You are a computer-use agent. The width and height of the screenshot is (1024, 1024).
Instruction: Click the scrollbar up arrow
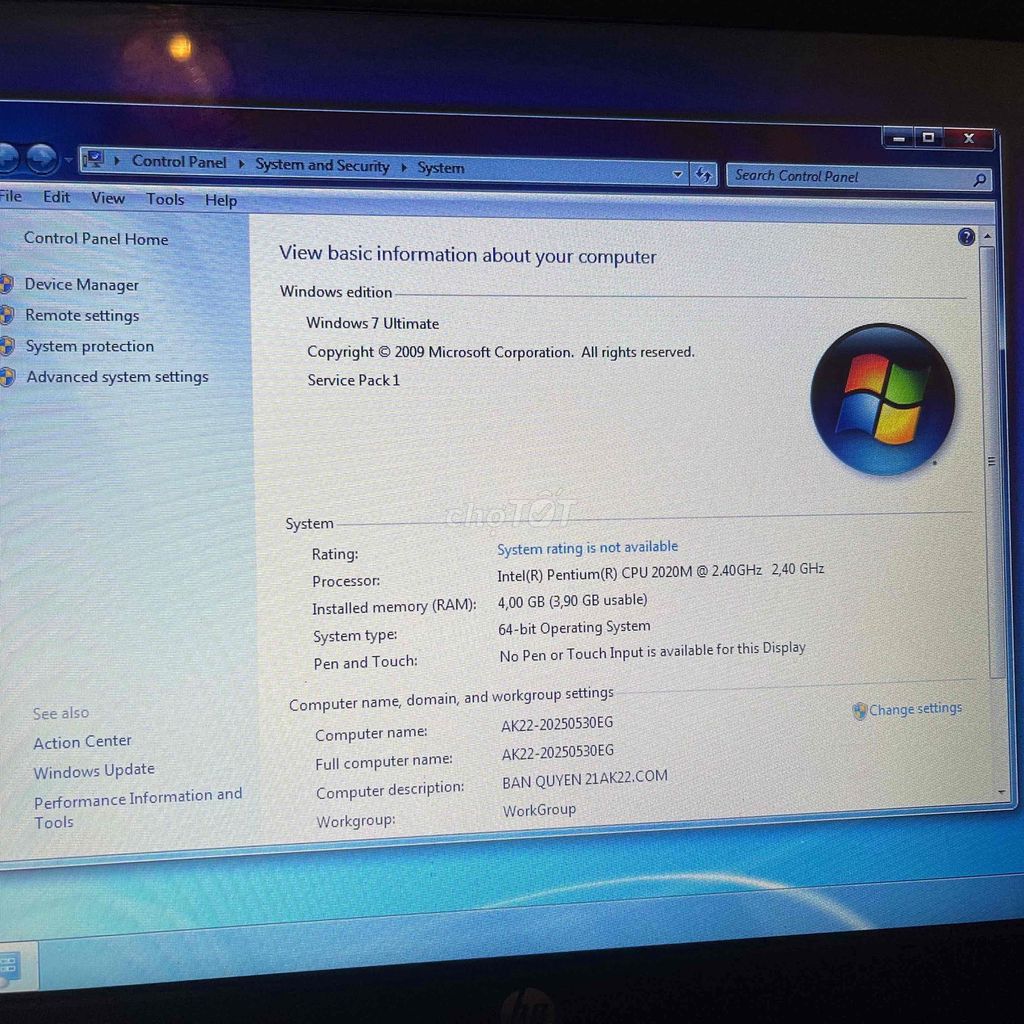tap(987, 236)
